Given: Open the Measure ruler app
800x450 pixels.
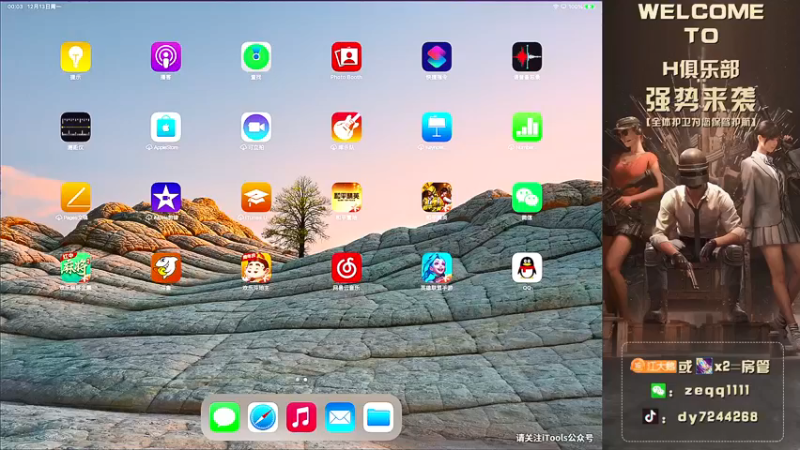Looking at the screenshot, I should click(x=76, y=127).
